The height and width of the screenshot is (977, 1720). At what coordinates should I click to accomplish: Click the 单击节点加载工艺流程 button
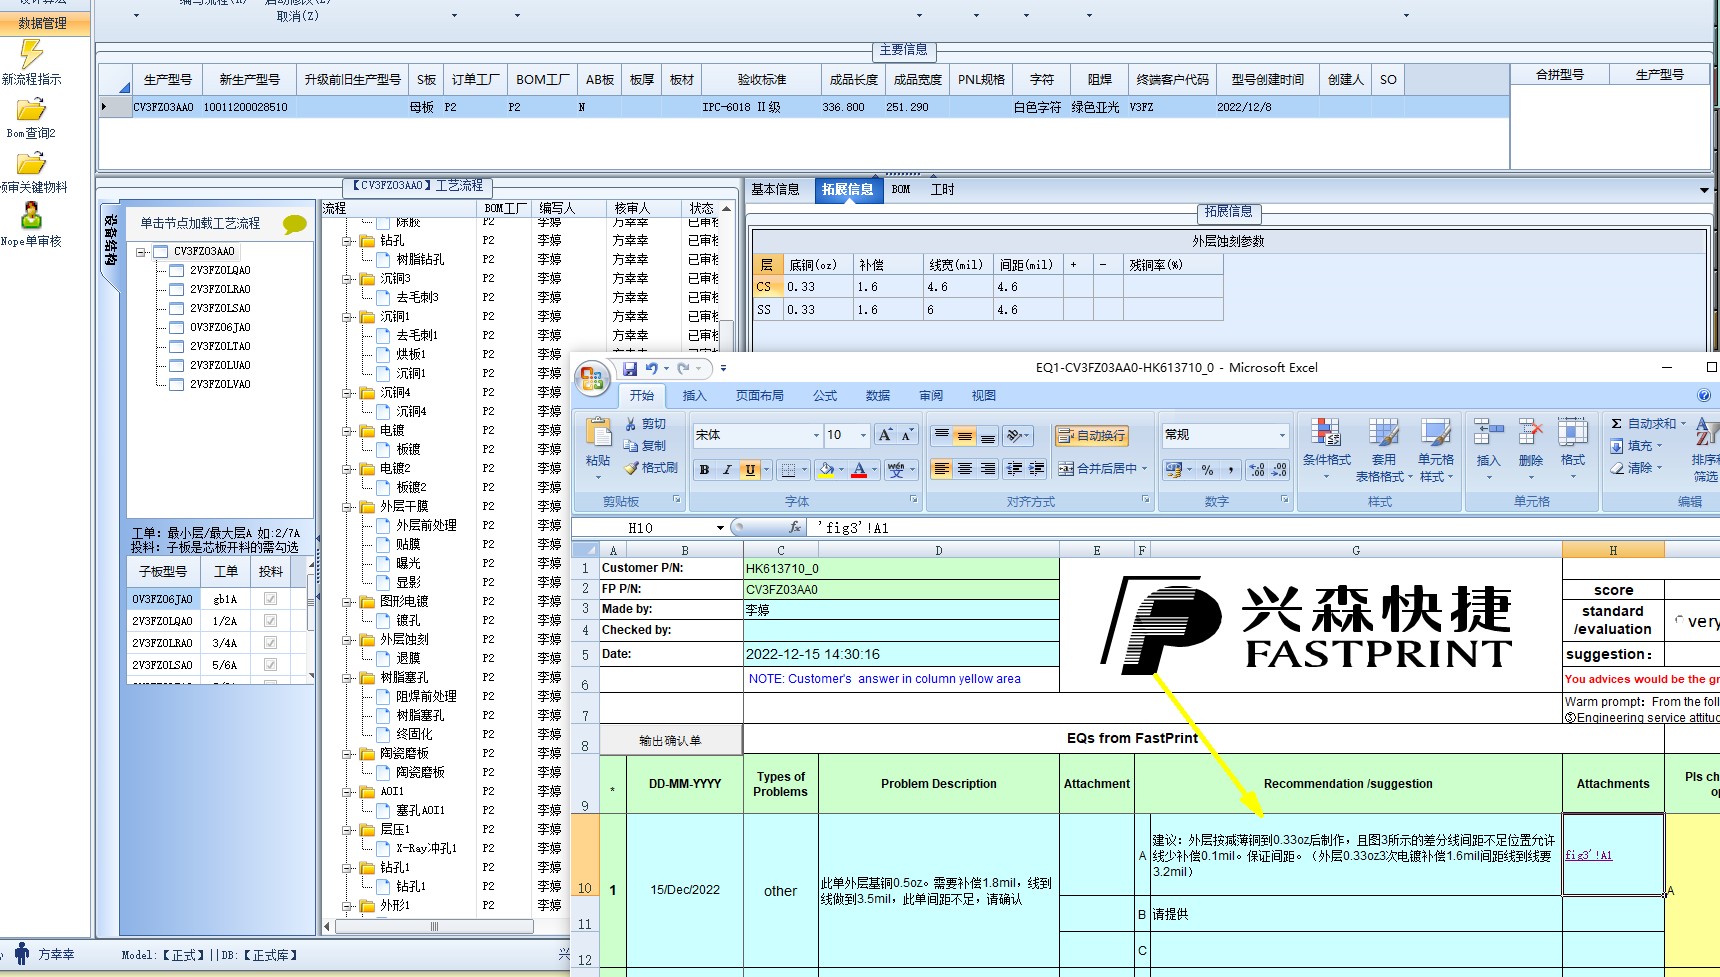click(200, 224)
